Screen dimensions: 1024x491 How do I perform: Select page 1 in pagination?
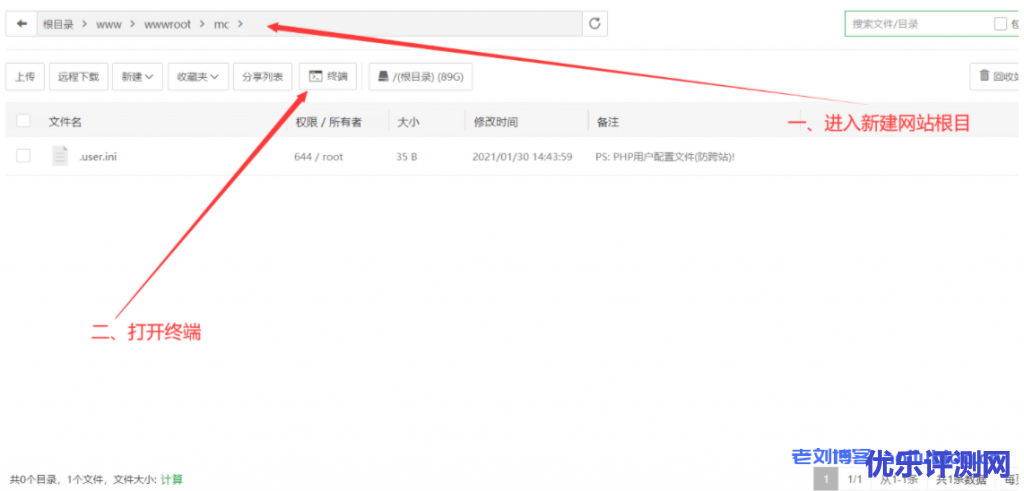coord(826,479)
